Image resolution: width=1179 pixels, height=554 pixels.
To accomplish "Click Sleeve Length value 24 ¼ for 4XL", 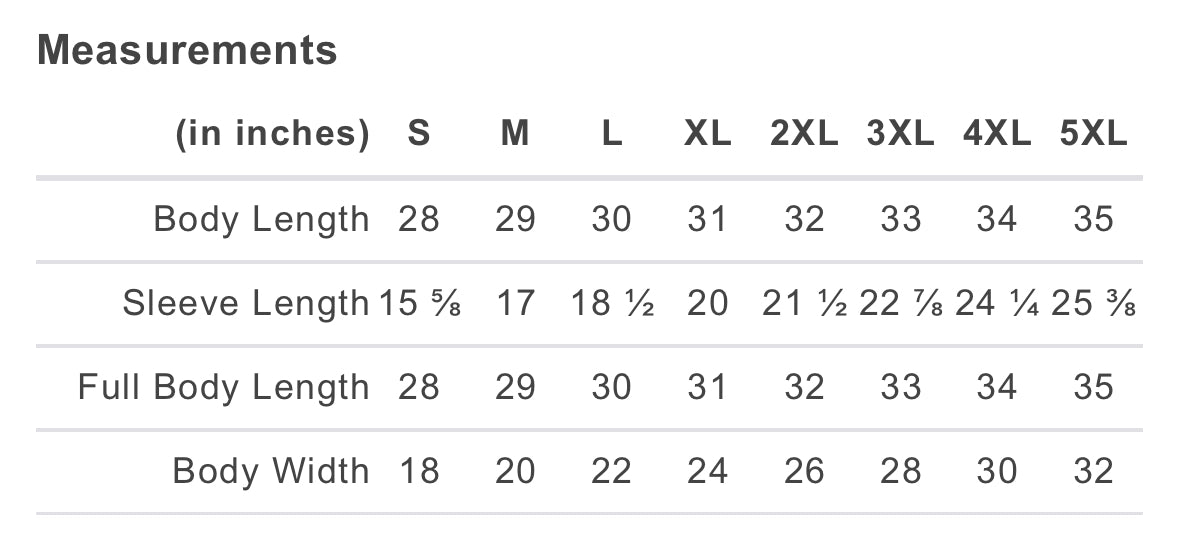I will tap(997, 304).
